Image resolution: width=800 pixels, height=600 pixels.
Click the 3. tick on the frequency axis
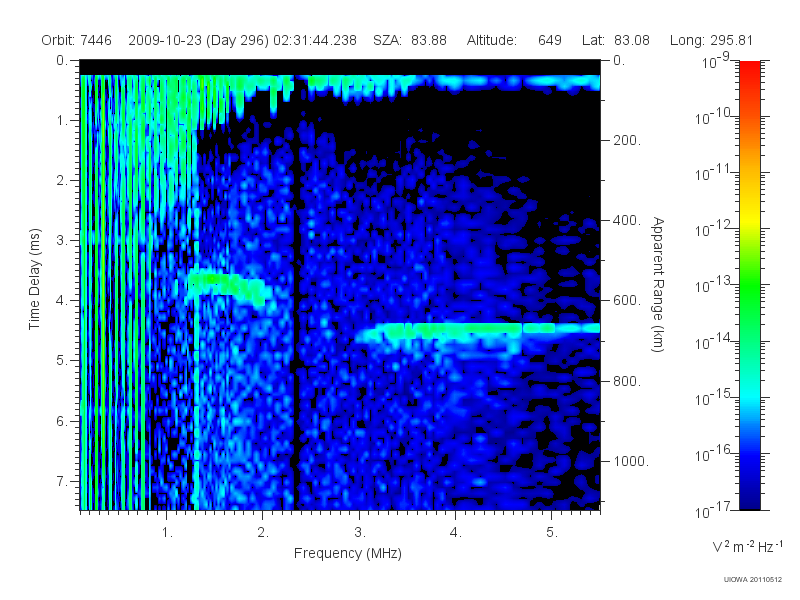(360, 533)
